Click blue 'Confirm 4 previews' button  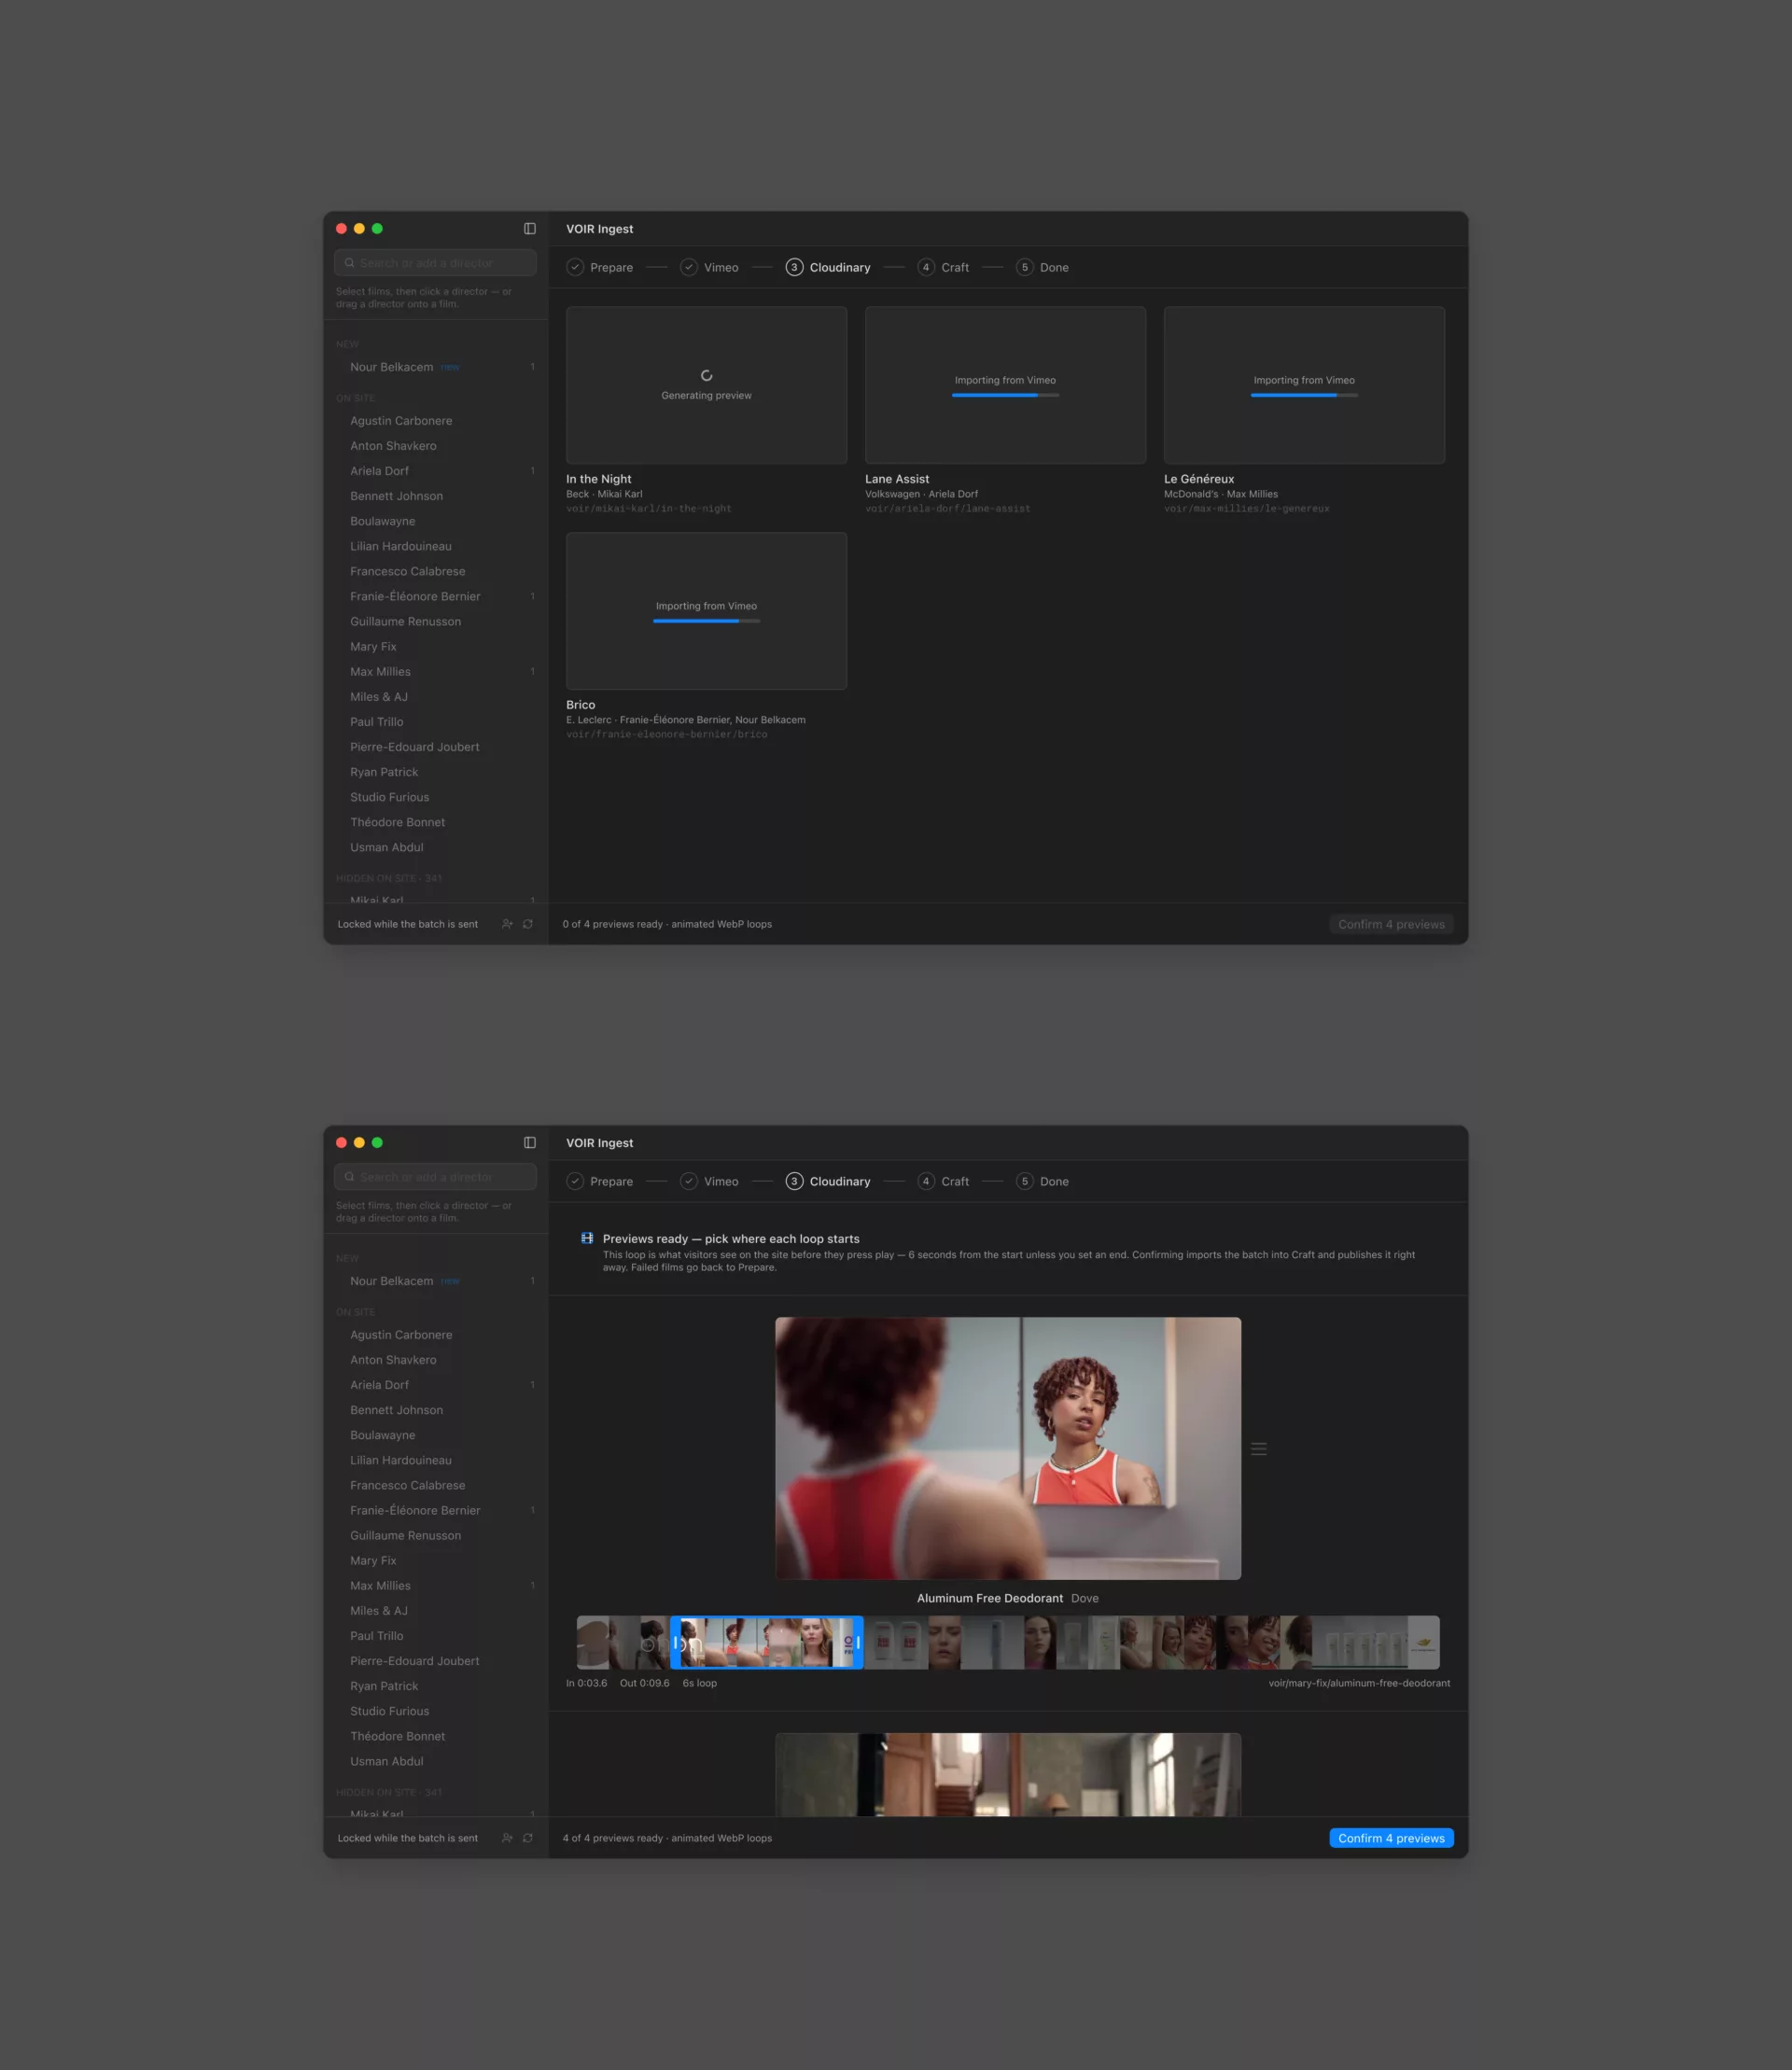pos(1391,1838)
